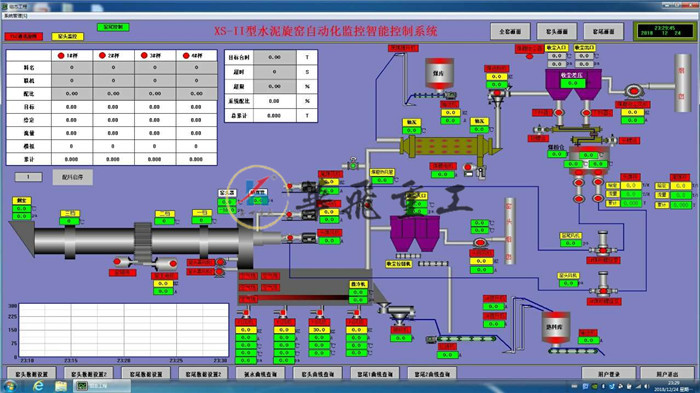Click the fan beside the 烟囱 chimney
This screenshot has width=700, height=393.
point(632,91)
